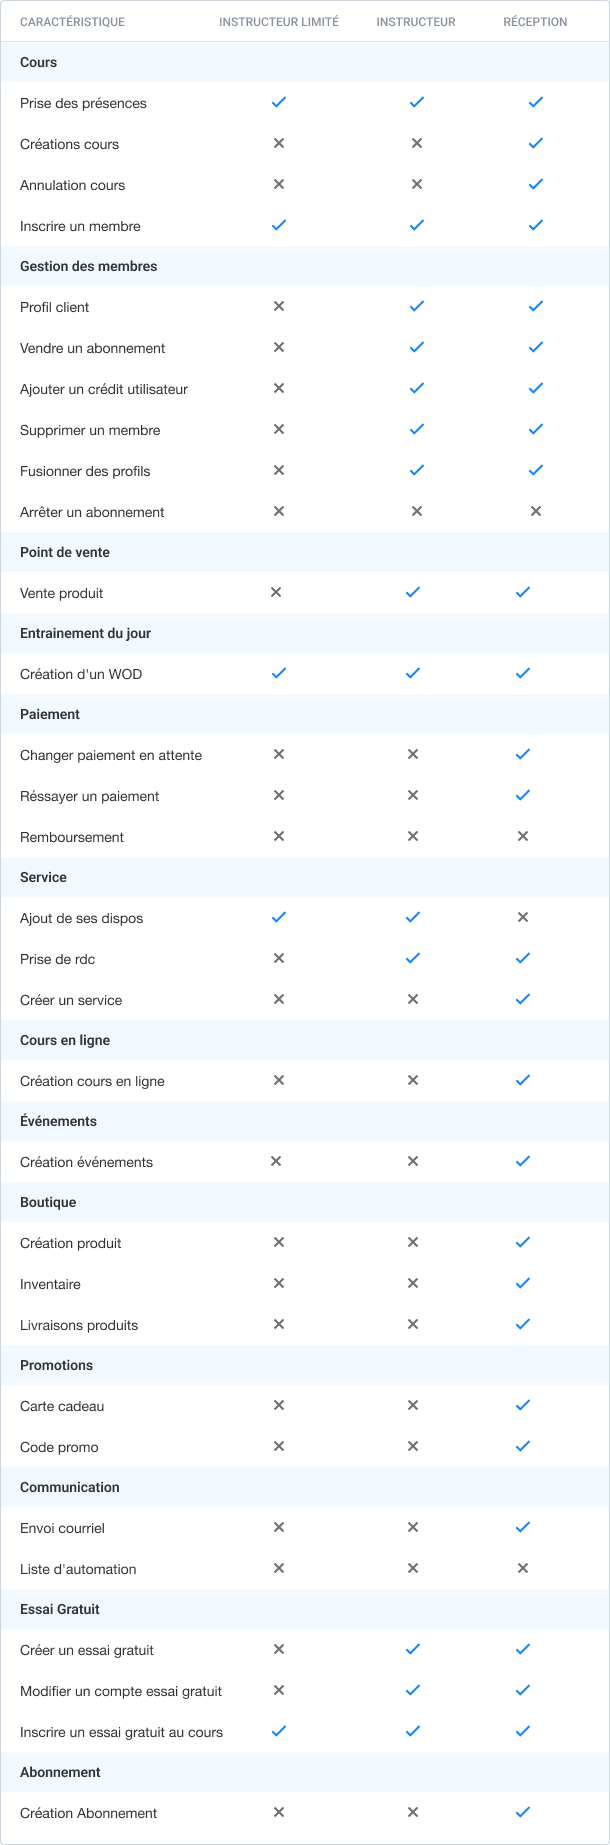Click the Instructeur Limité column header

tap(279, 22)
